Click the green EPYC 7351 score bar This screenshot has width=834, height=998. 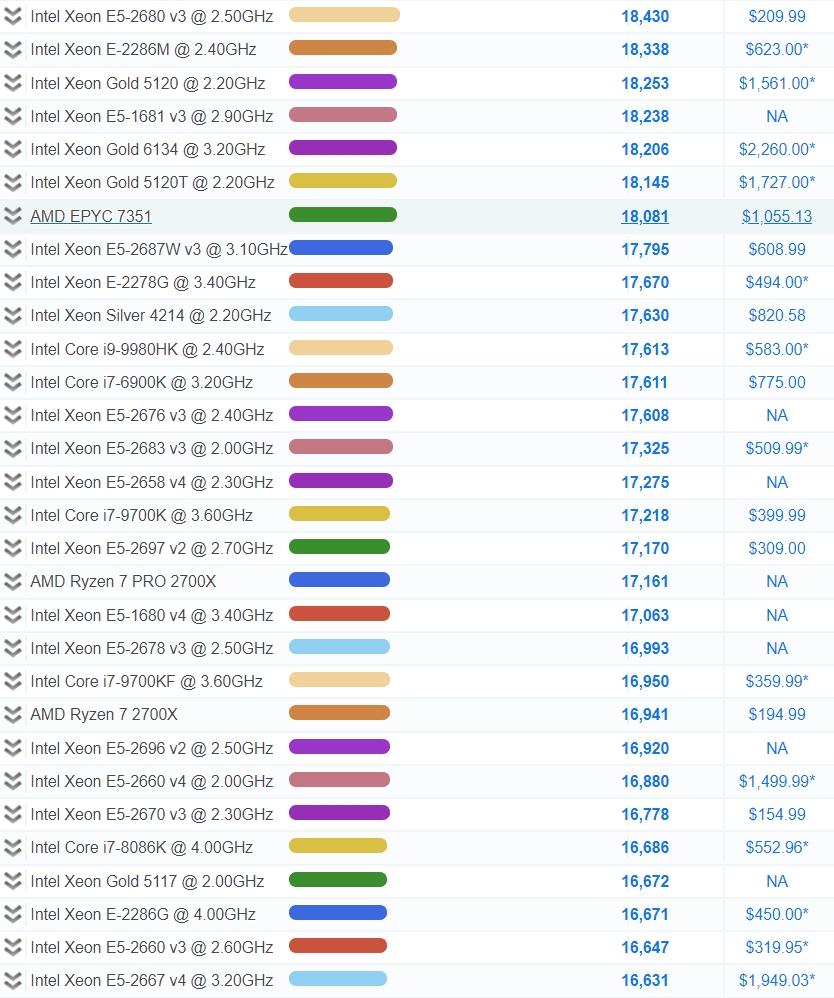coord(343,214)
